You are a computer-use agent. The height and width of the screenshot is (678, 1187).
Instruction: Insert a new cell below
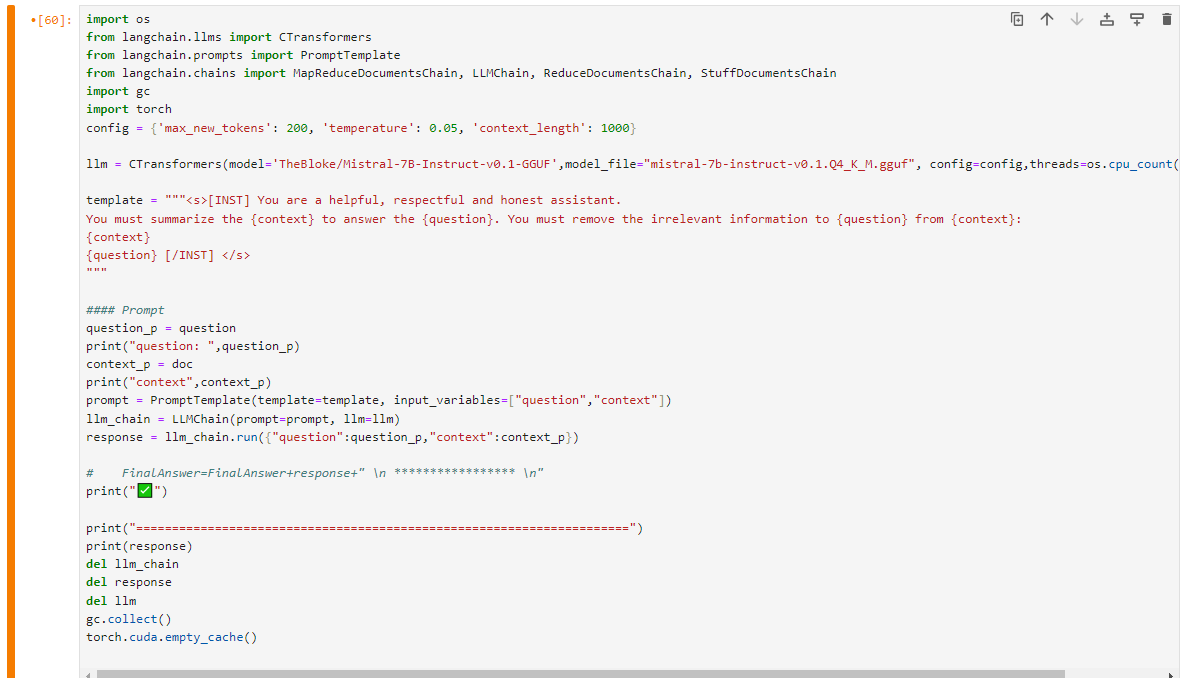1137,18
